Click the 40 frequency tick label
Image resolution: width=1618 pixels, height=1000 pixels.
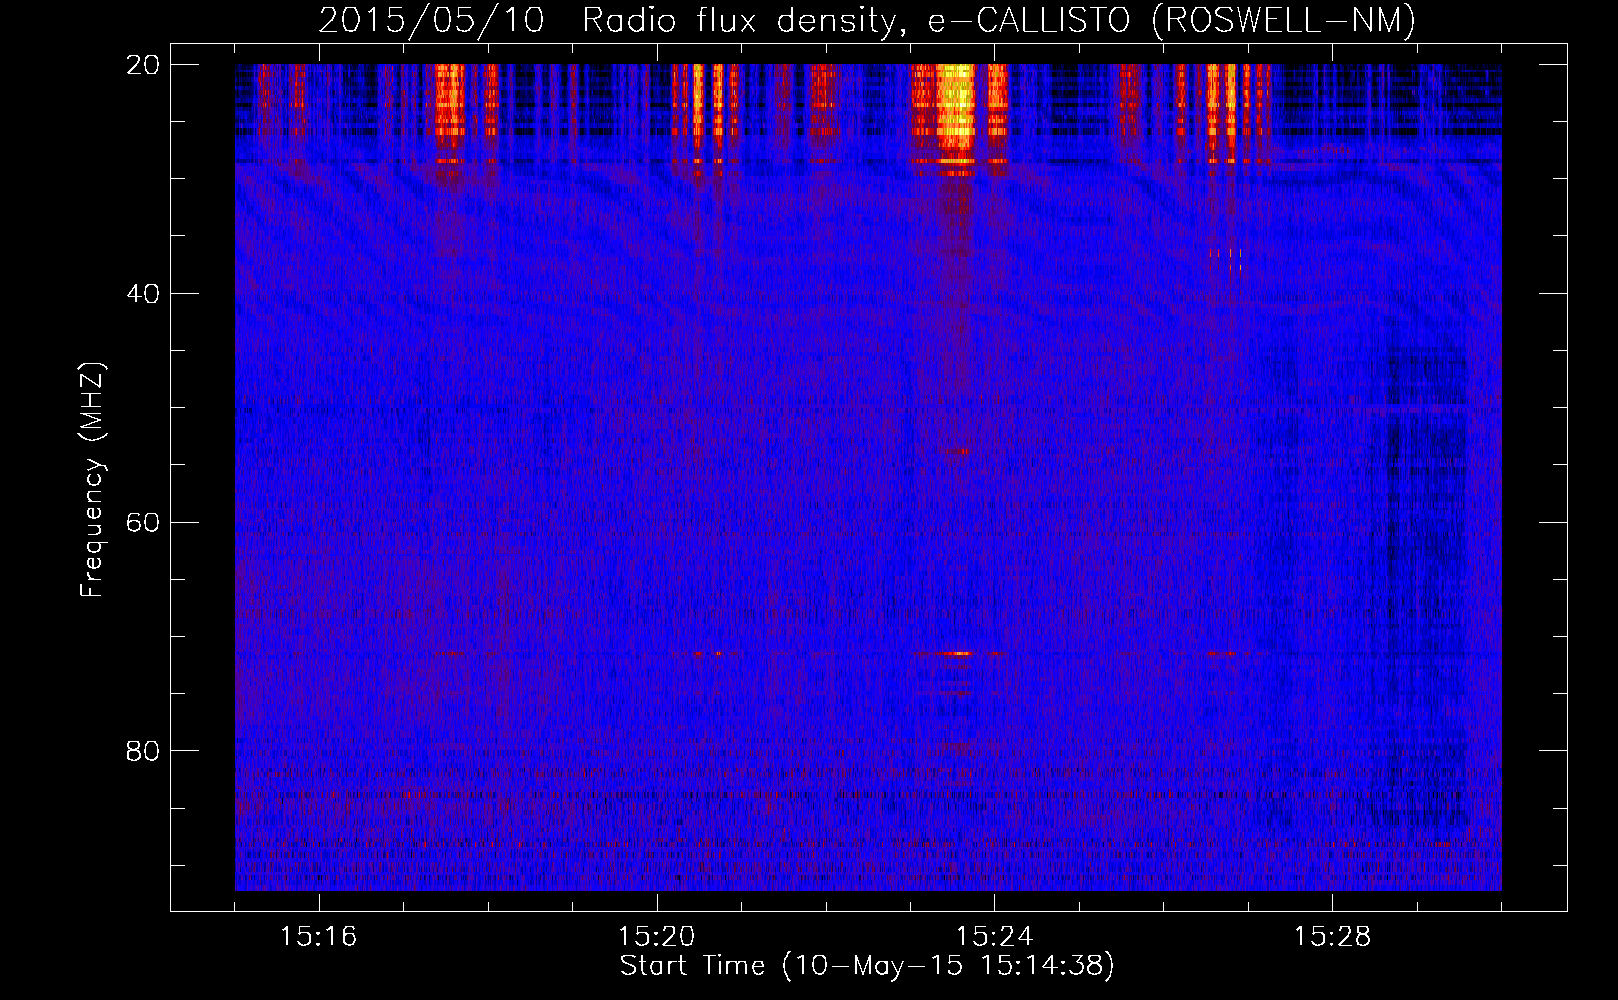coord(143,294)
